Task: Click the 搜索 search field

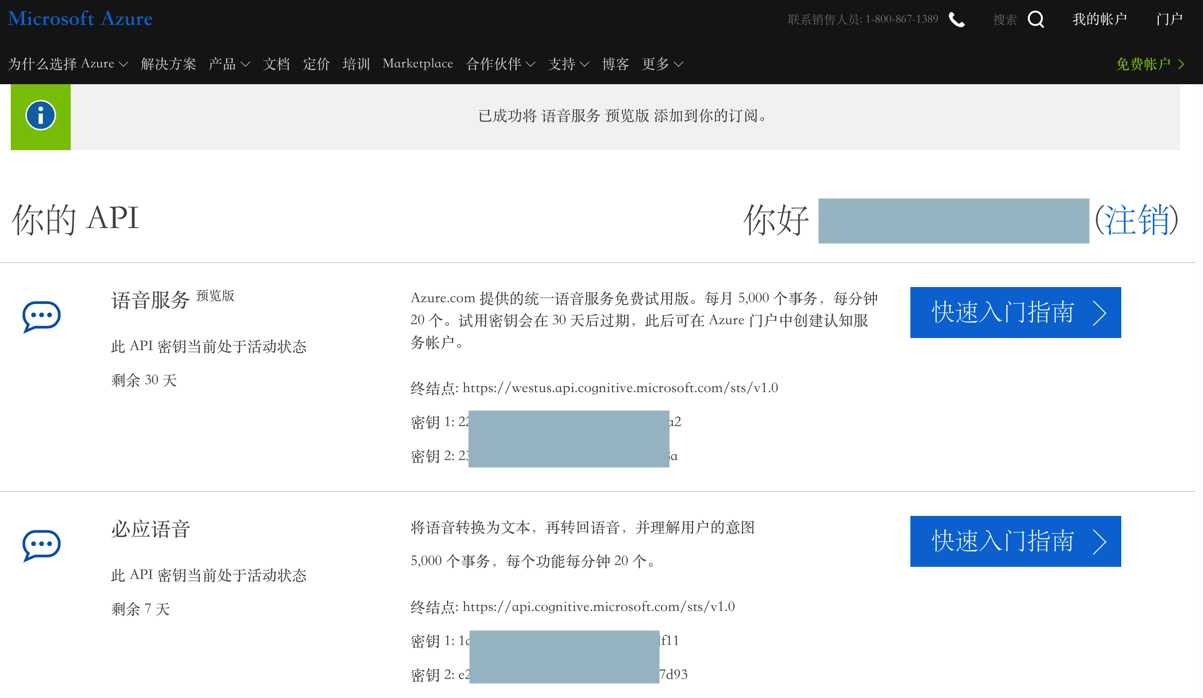Action: 1004,20
